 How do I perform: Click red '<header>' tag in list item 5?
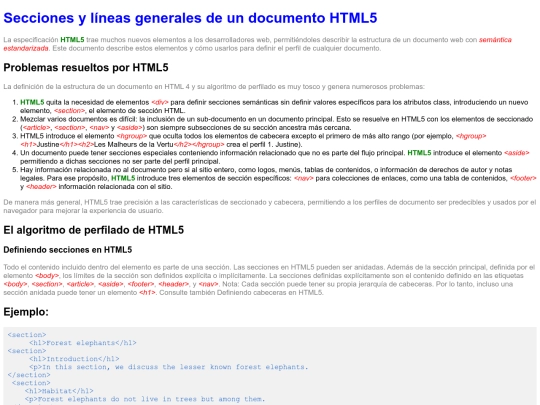click(41, 187)
